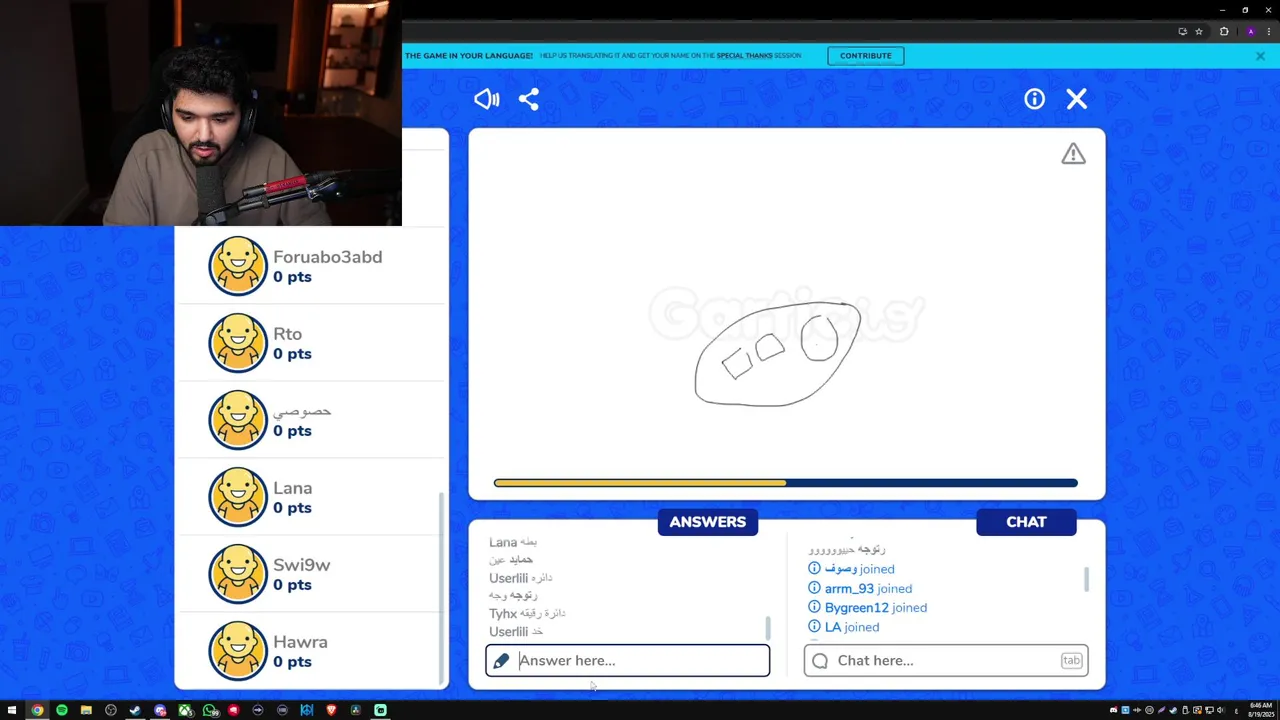
Task: Open the SPECIAL THANKS link in banner
Action: tap(744, 56)
